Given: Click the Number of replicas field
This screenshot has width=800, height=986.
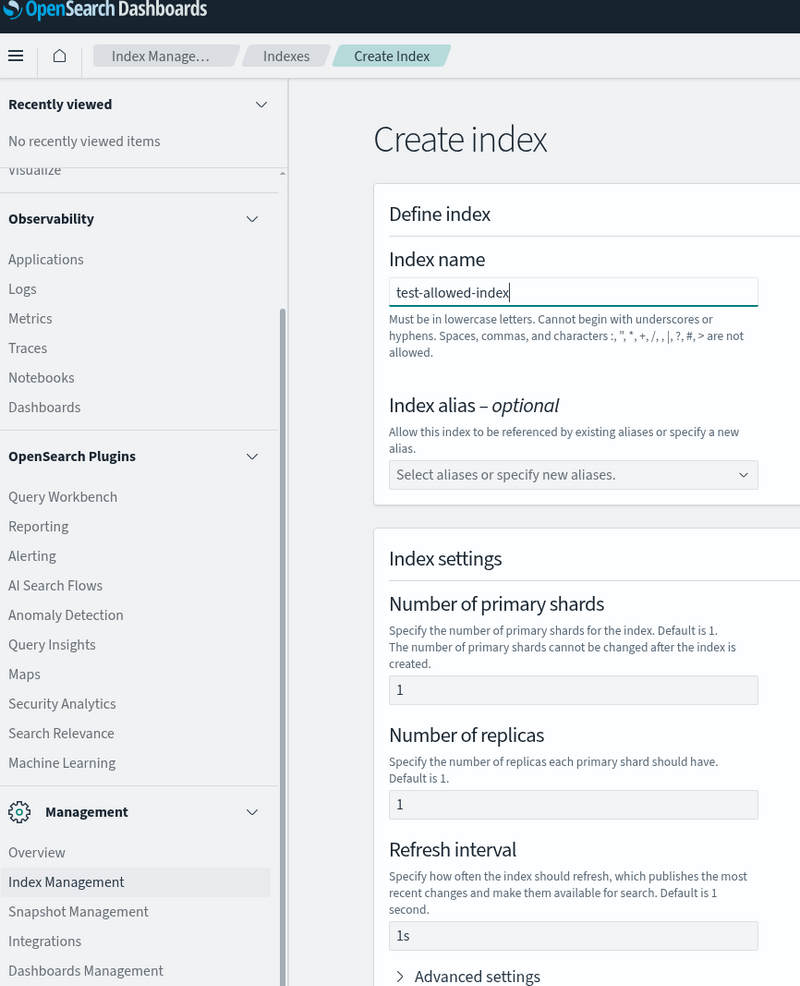Looking at the screenshot, I should pos(573,804).
